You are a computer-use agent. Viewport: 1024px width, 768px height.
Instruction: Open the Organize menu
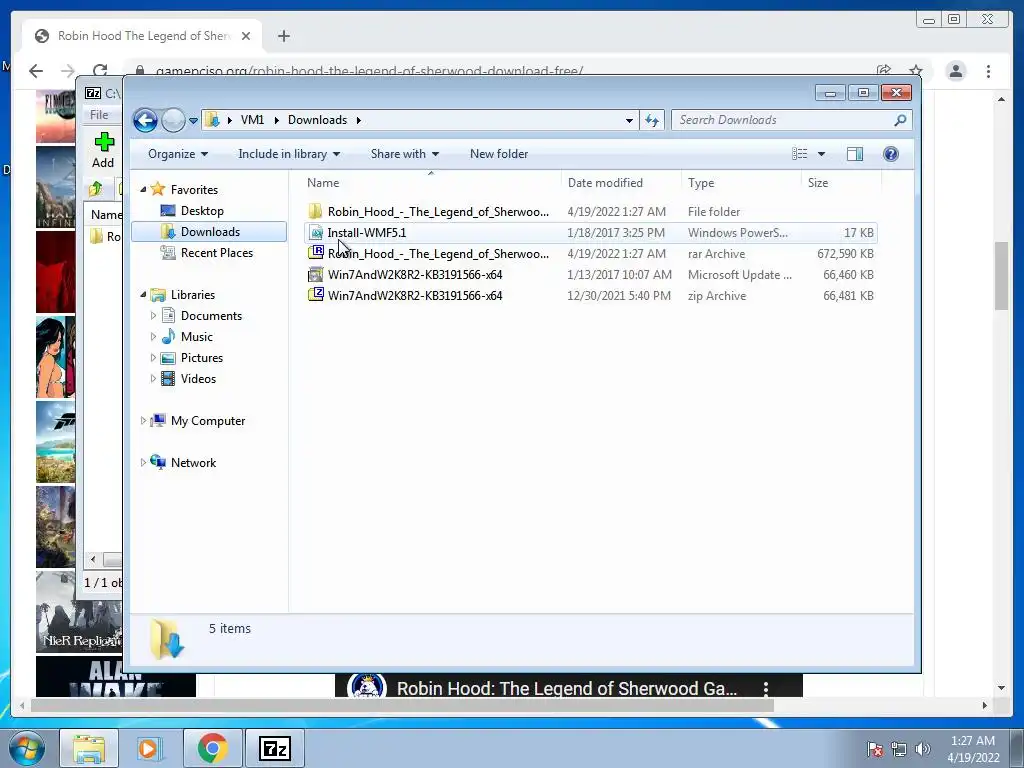point(178,154)
